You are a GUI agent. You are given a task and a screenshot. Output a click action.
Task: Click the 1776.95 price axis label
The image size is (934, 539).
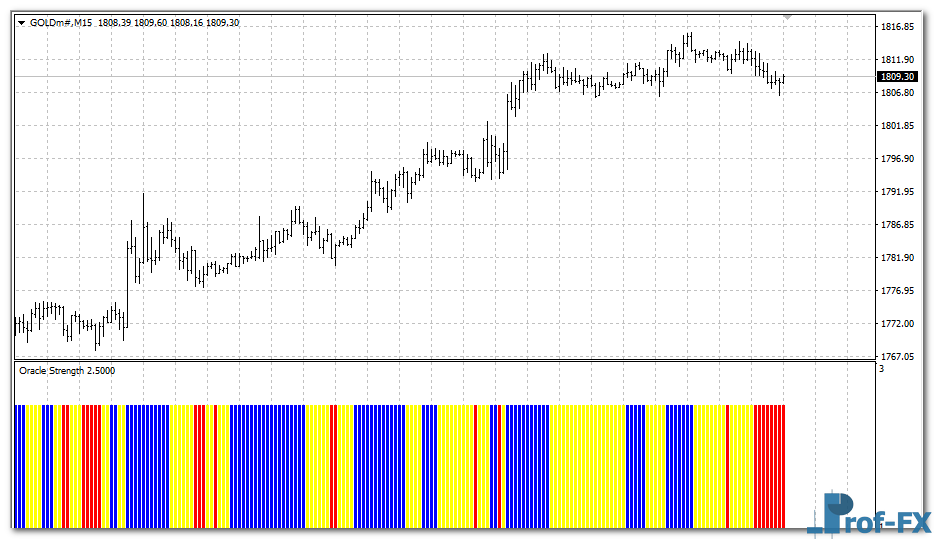pyautogui.click(x=896, y=290)
